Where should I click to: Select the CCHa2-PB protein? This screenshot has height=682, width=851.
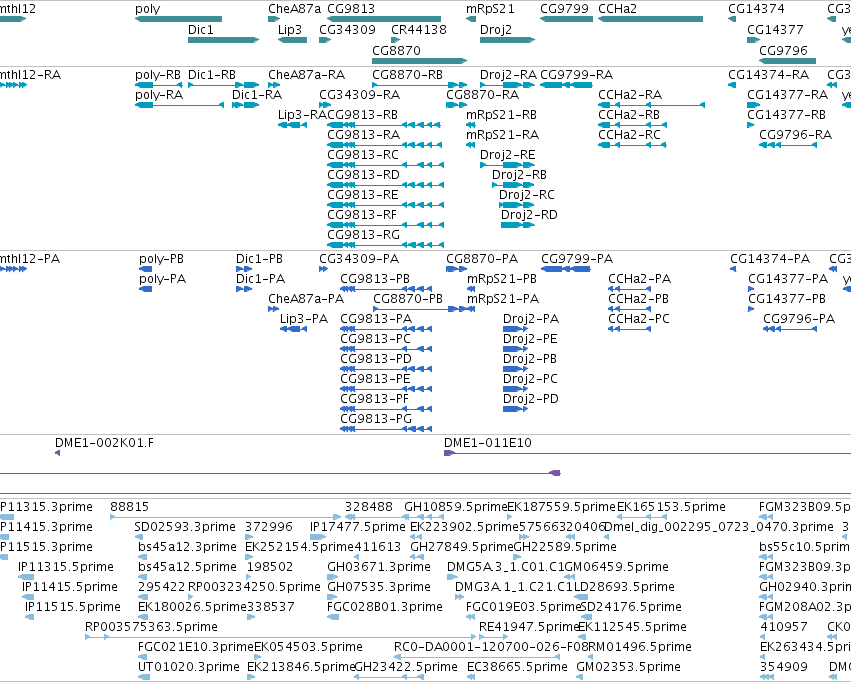coord(630,309)
